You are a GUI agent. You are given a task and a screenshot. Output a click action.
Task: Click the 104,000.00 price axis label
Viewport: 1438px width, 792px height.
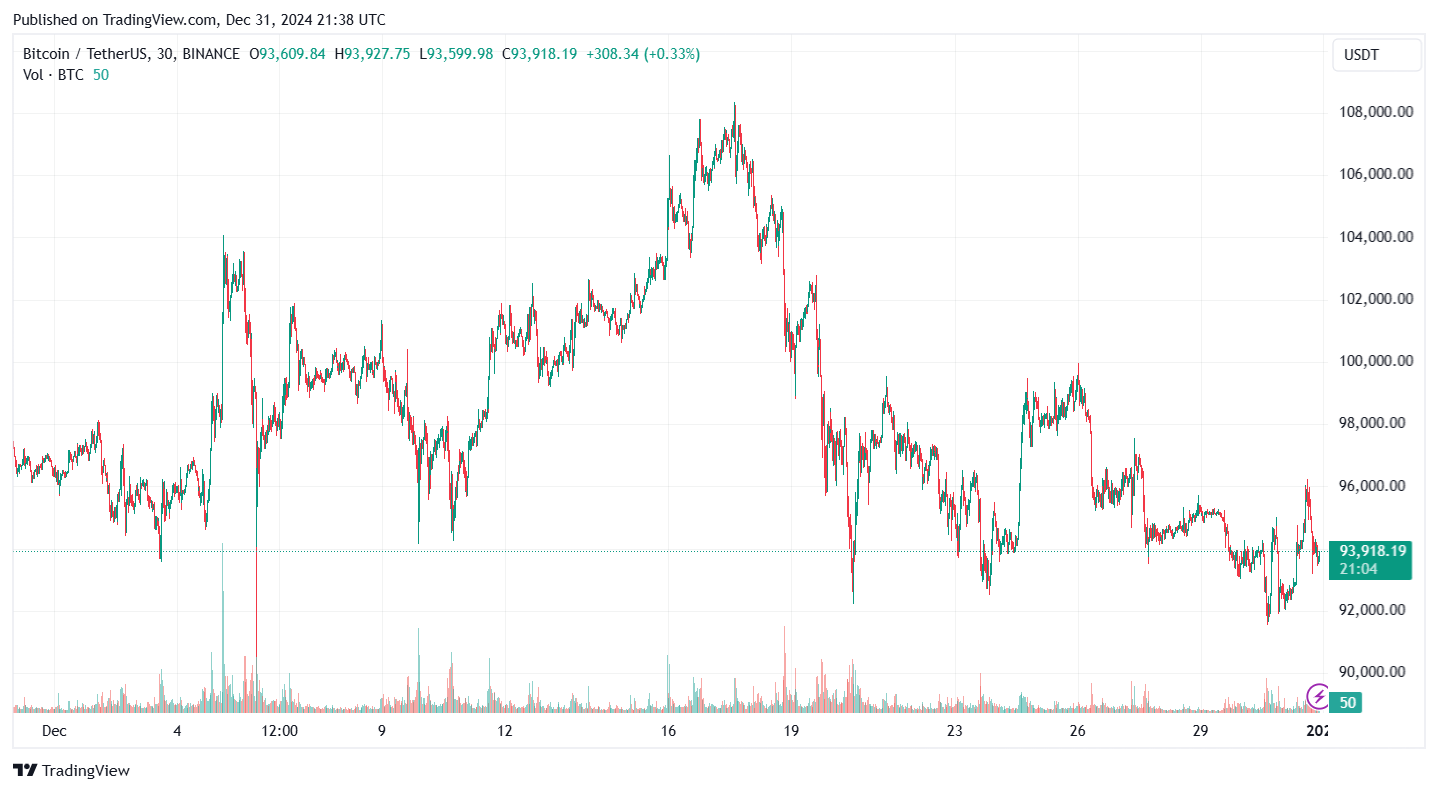(x=1376, y=237)
